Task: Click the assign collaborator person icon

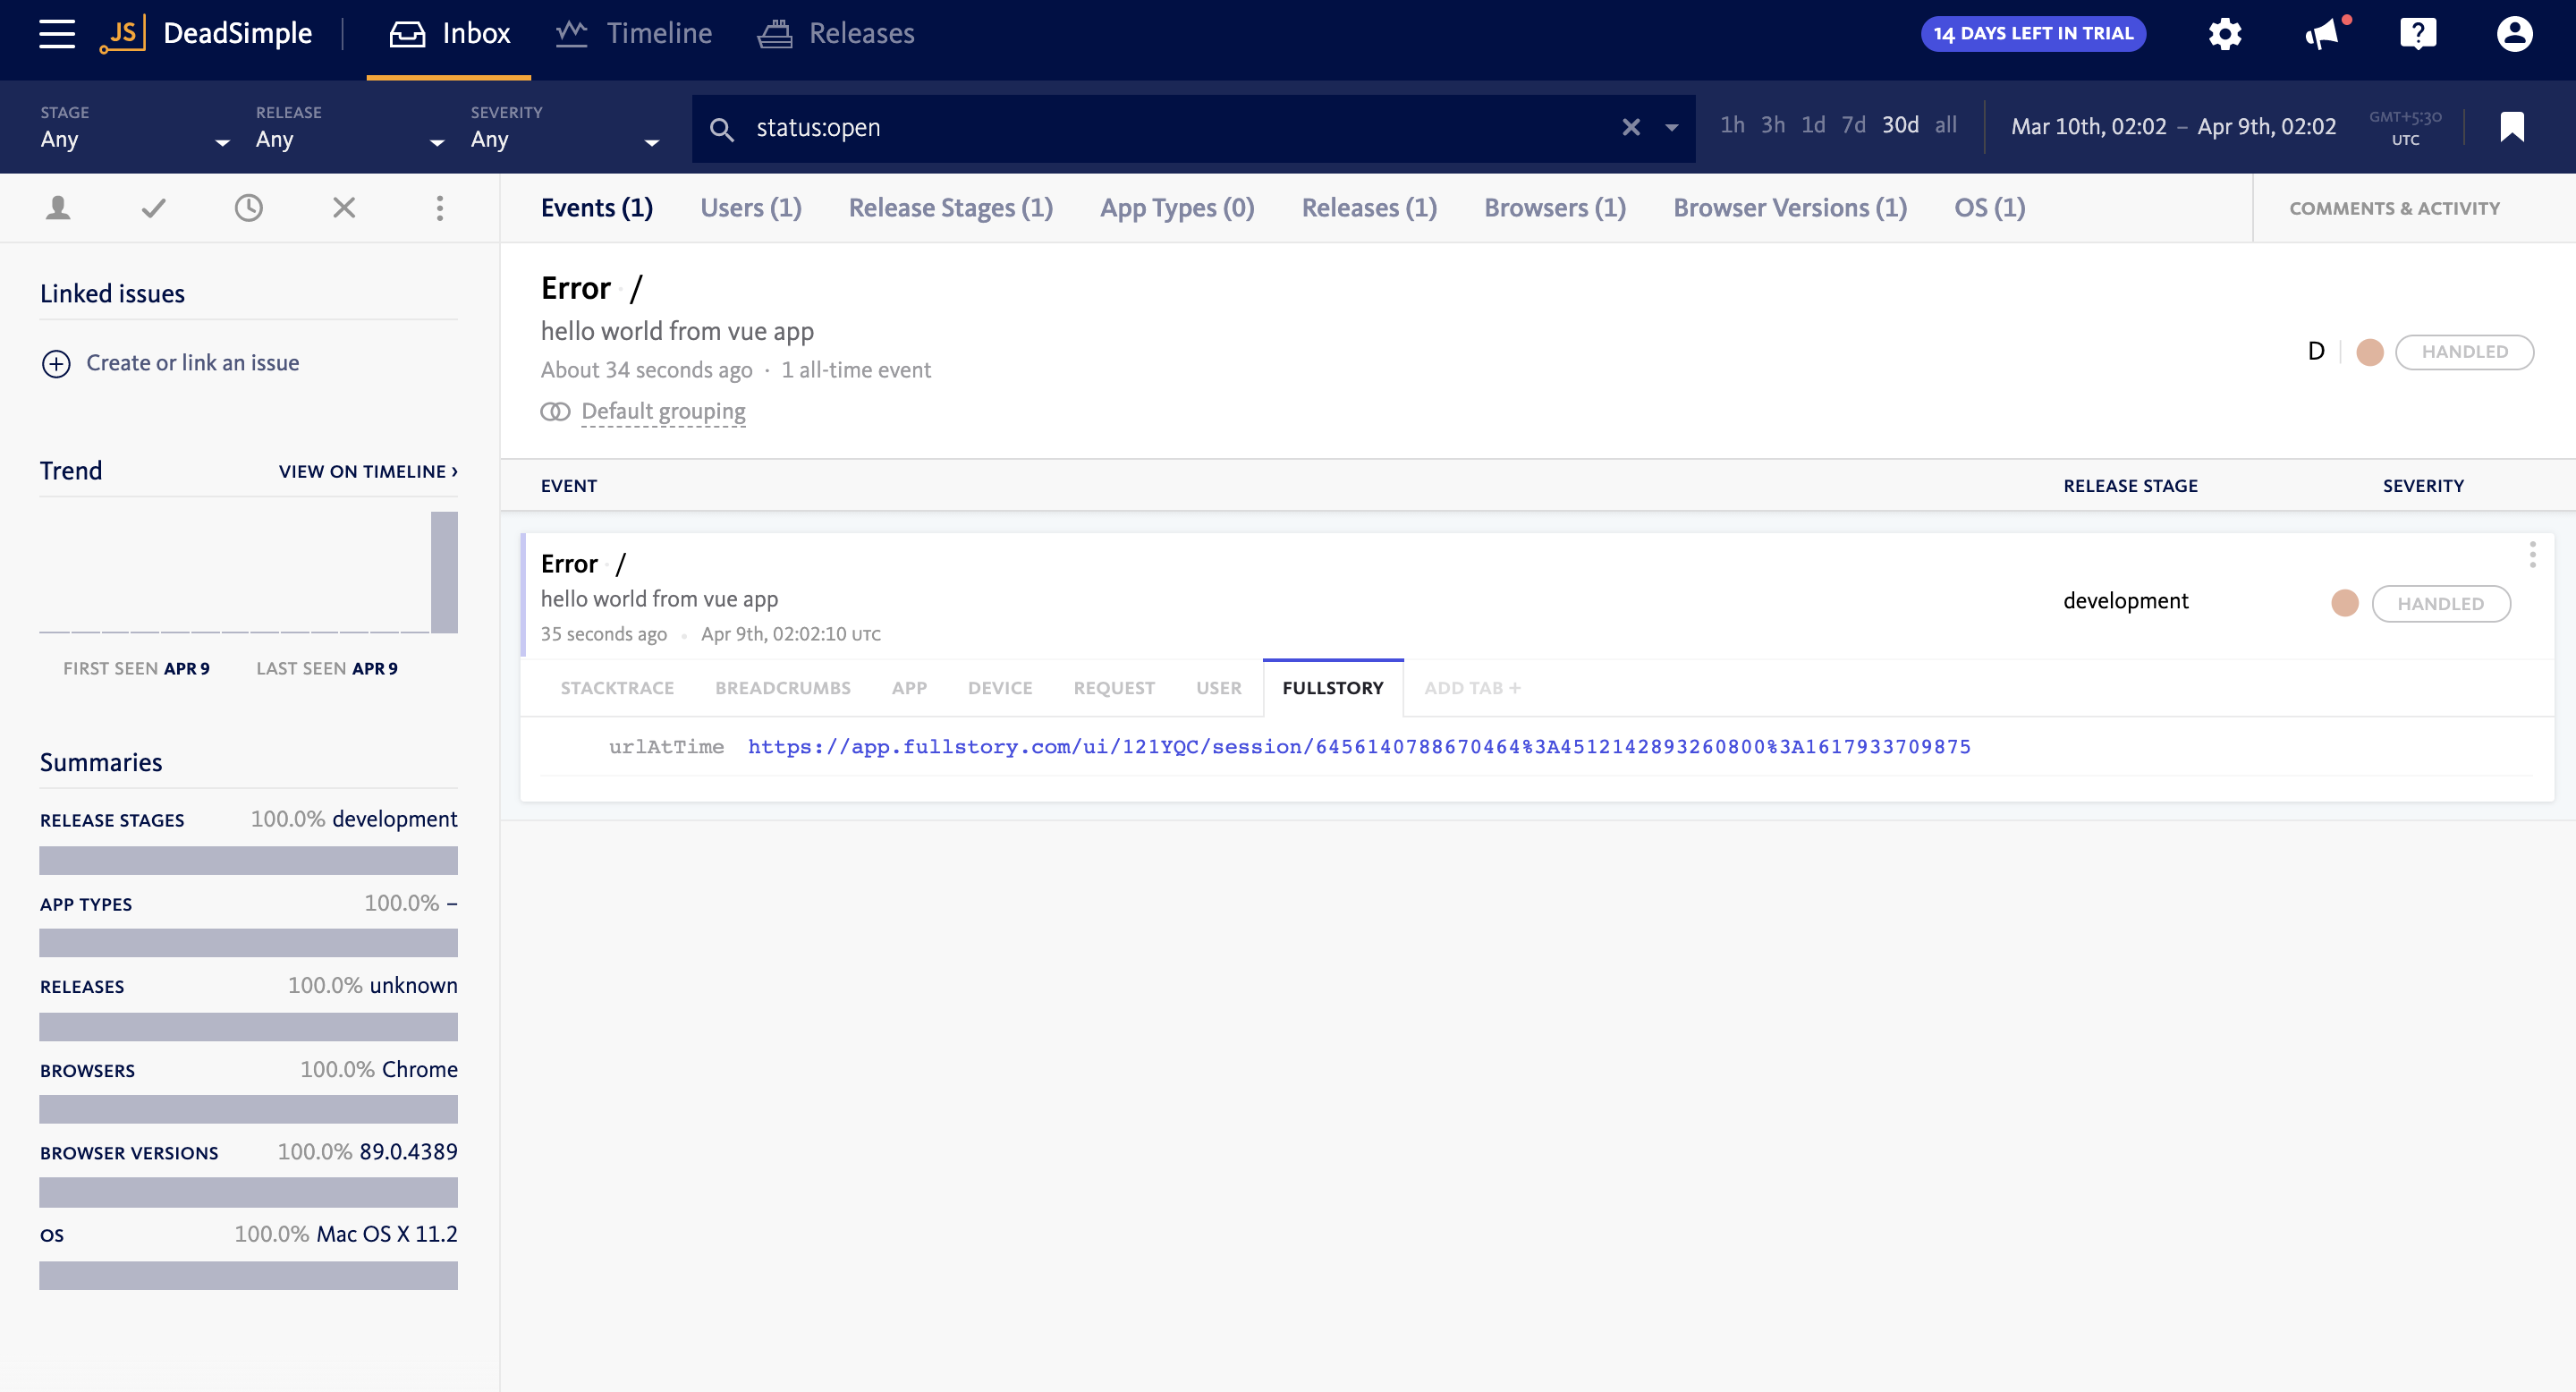Action: pyautogui.click(x=58, y=208)
